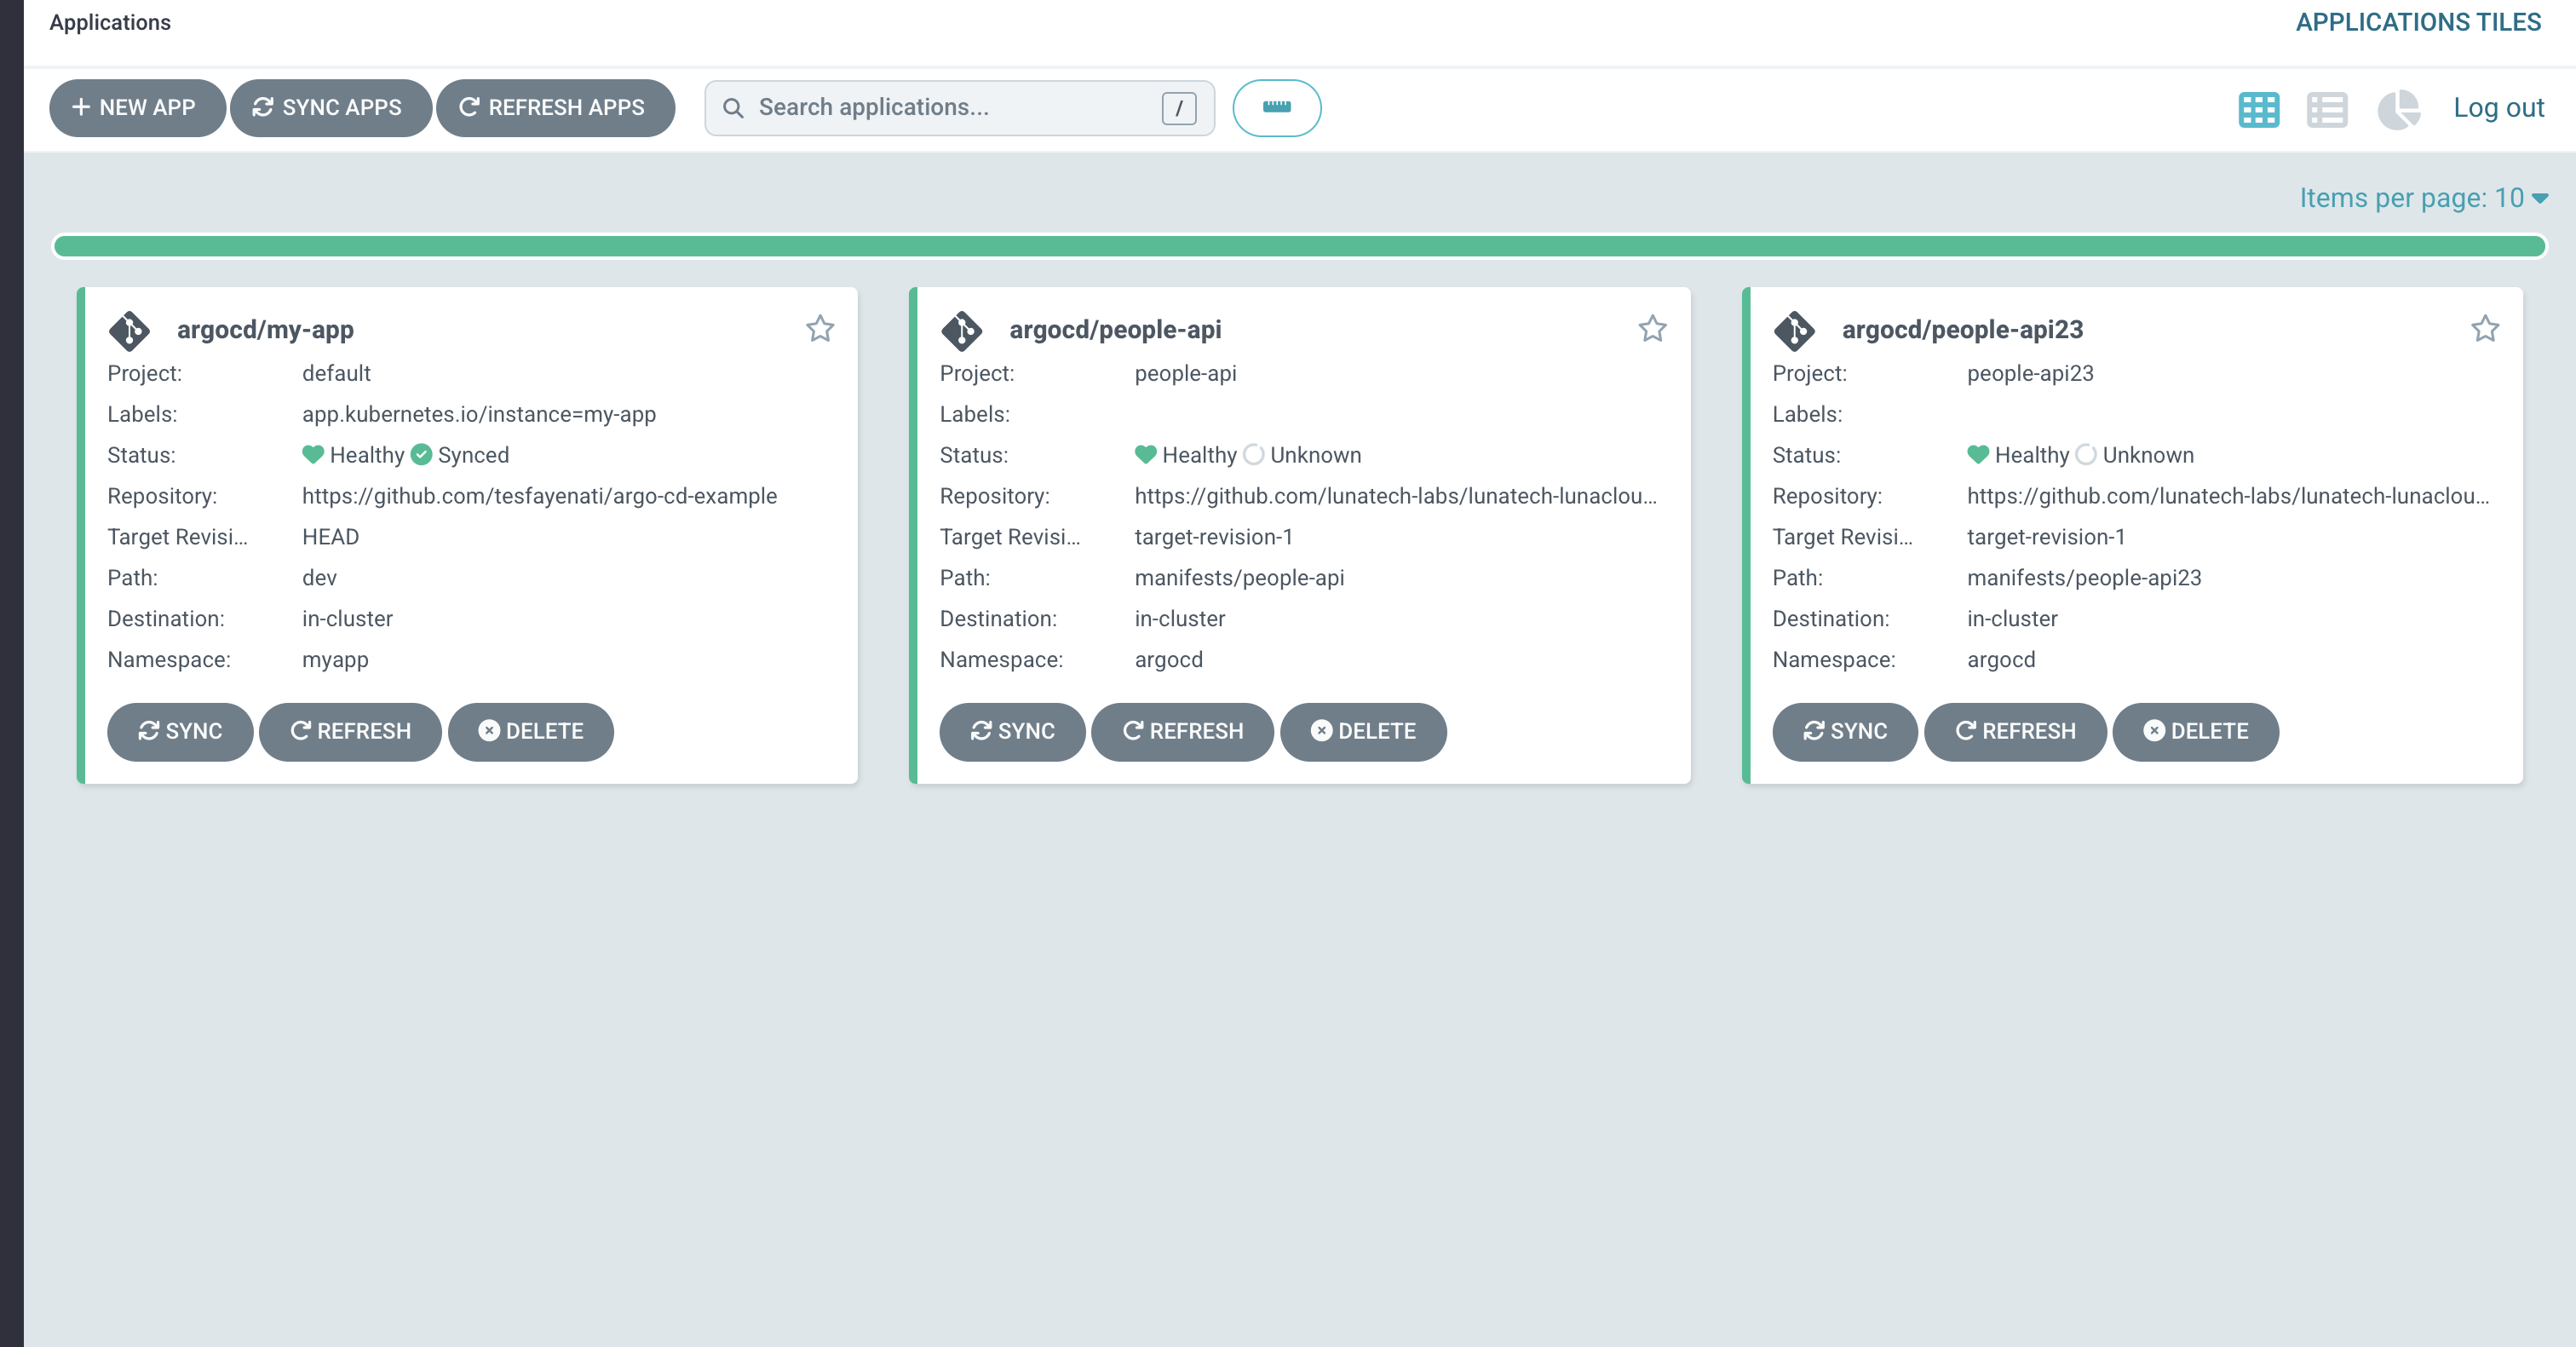Favorite the argocd/people-api application star

[1652, 329]
